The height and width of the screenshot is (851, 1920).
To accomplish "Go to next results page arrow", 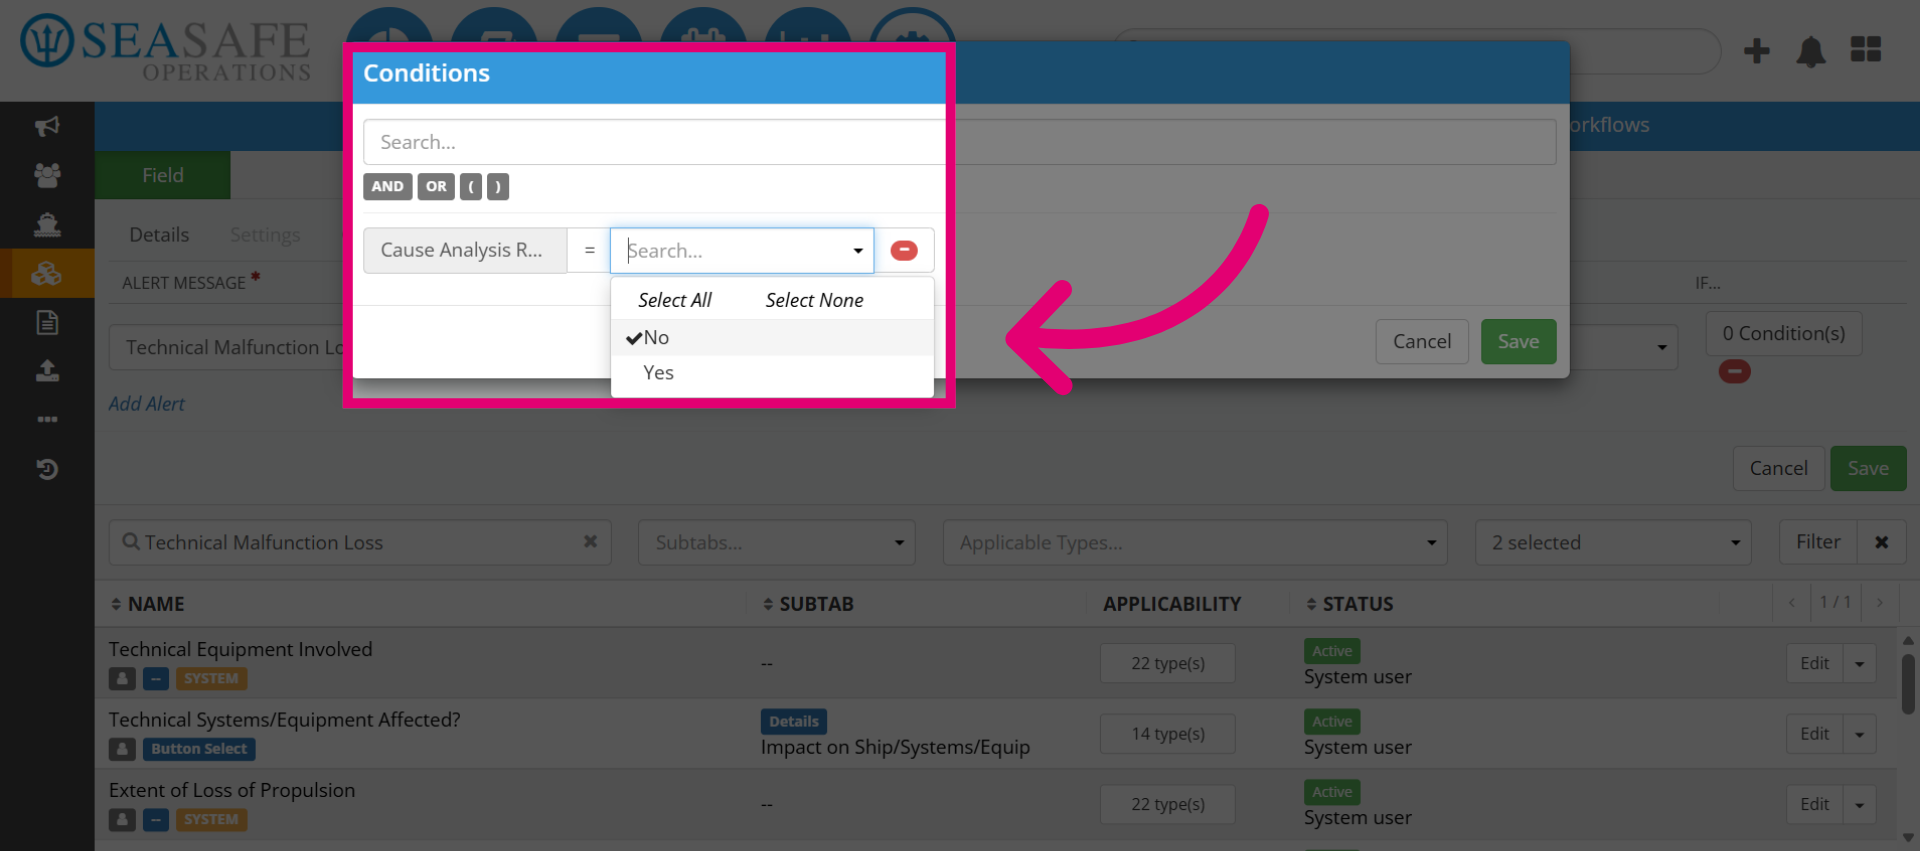I will (1880, 602).
